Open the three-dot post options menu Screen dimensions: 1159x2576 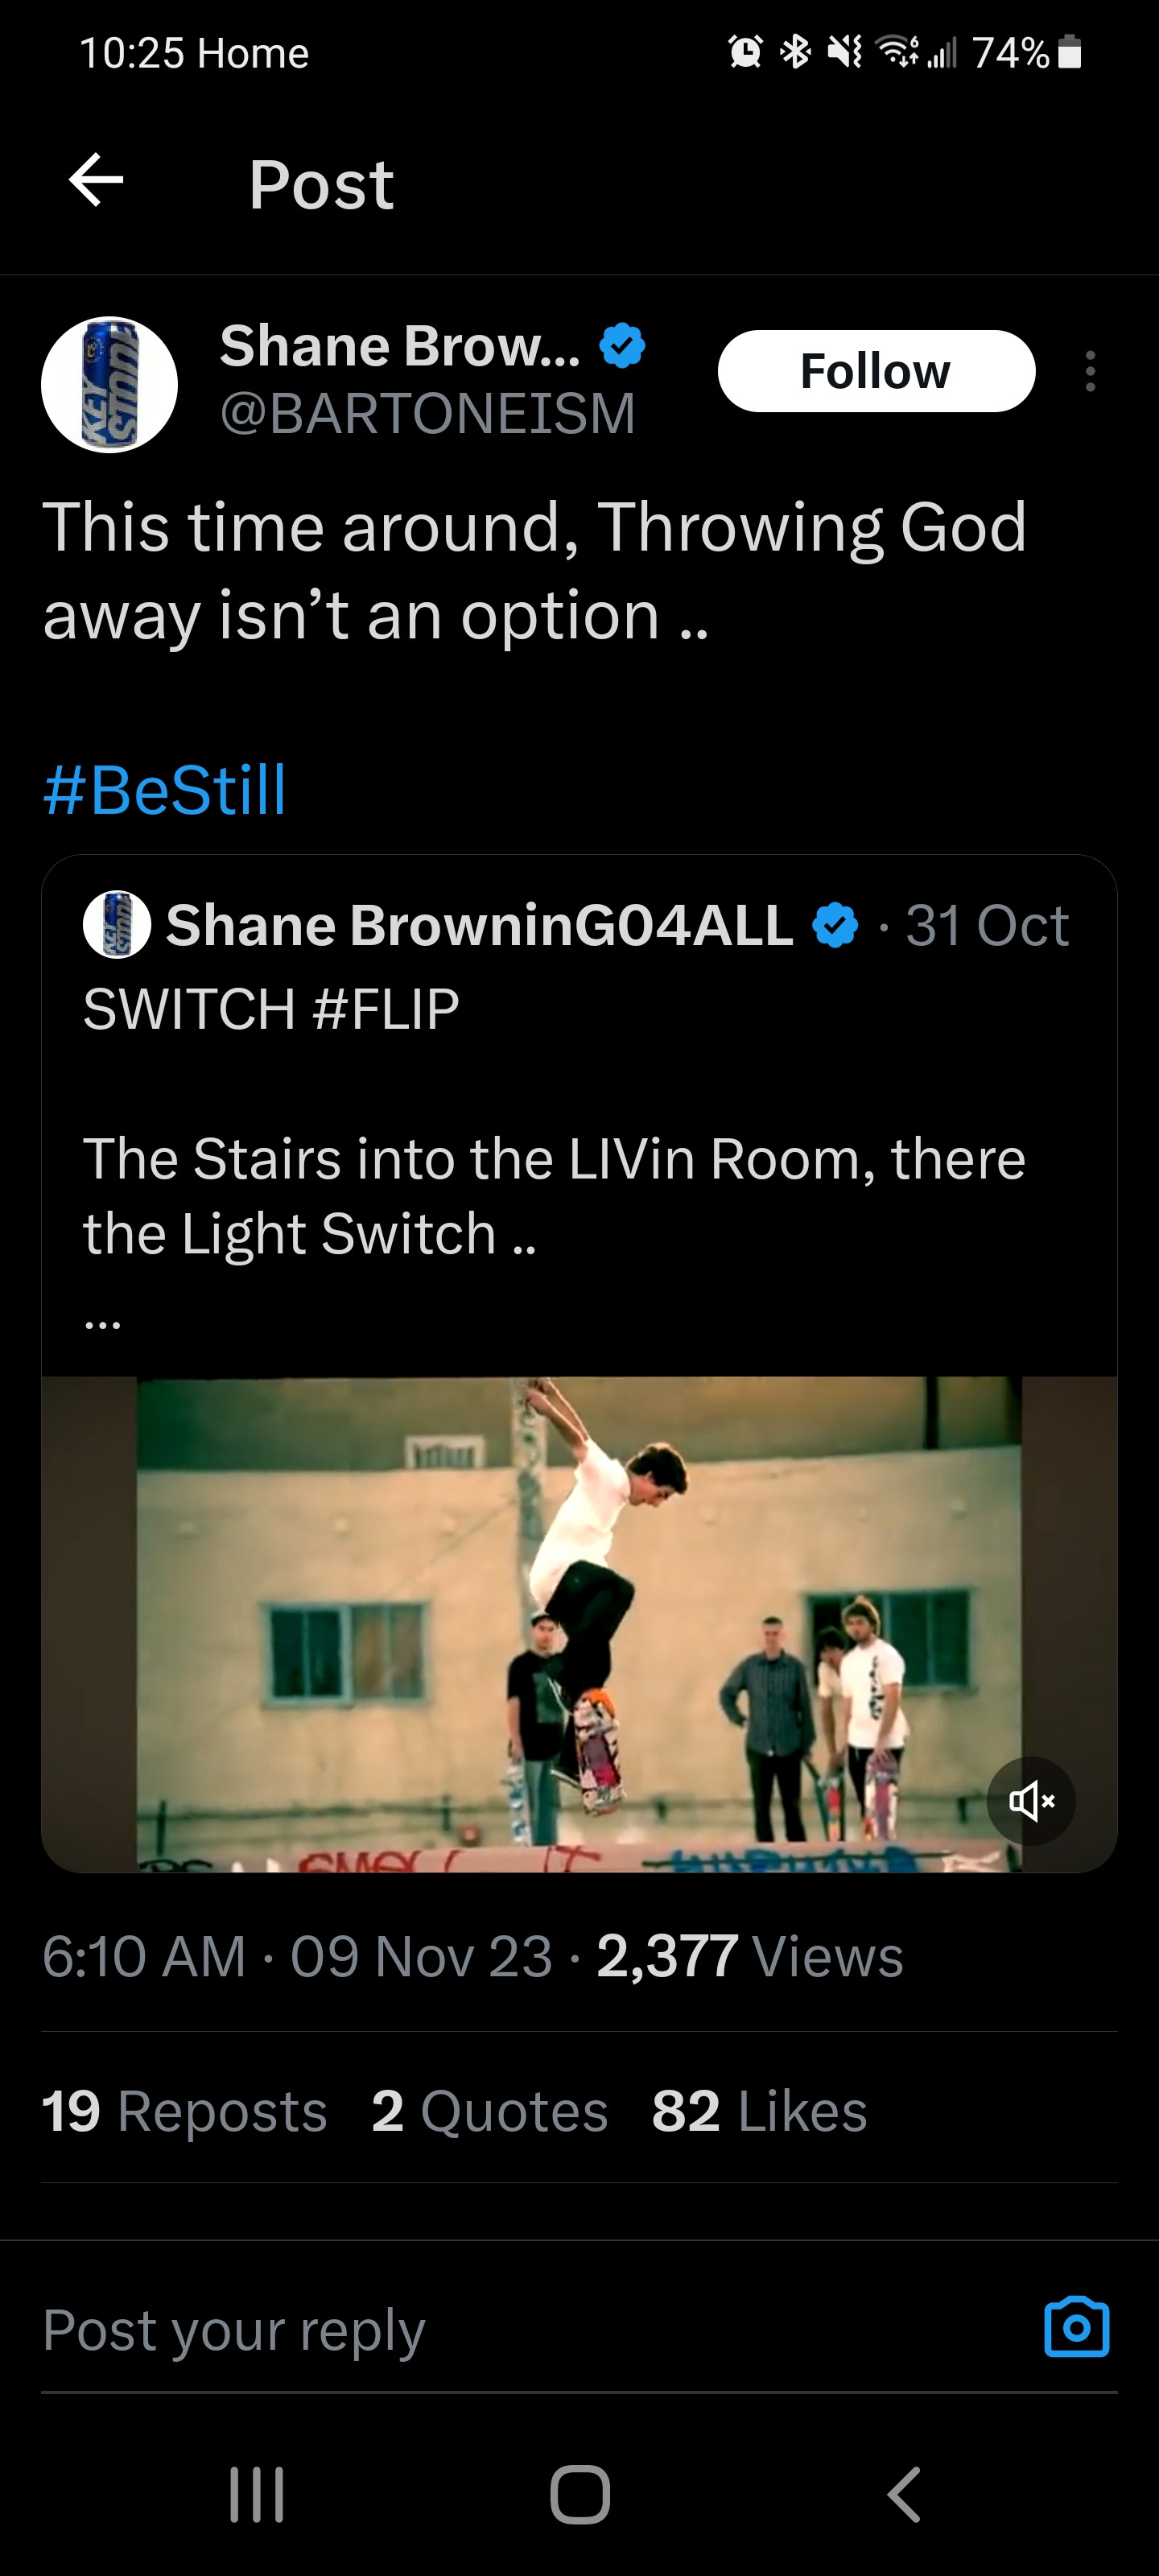click(1090, 371)
